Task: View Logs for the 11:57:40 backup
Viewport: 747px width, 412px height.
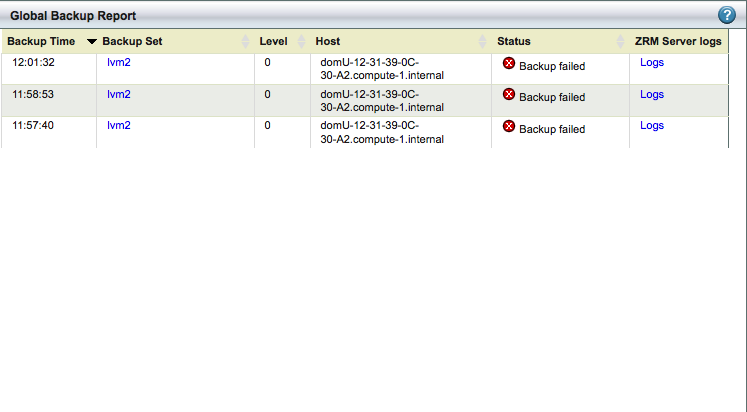Action: point(652,125)
